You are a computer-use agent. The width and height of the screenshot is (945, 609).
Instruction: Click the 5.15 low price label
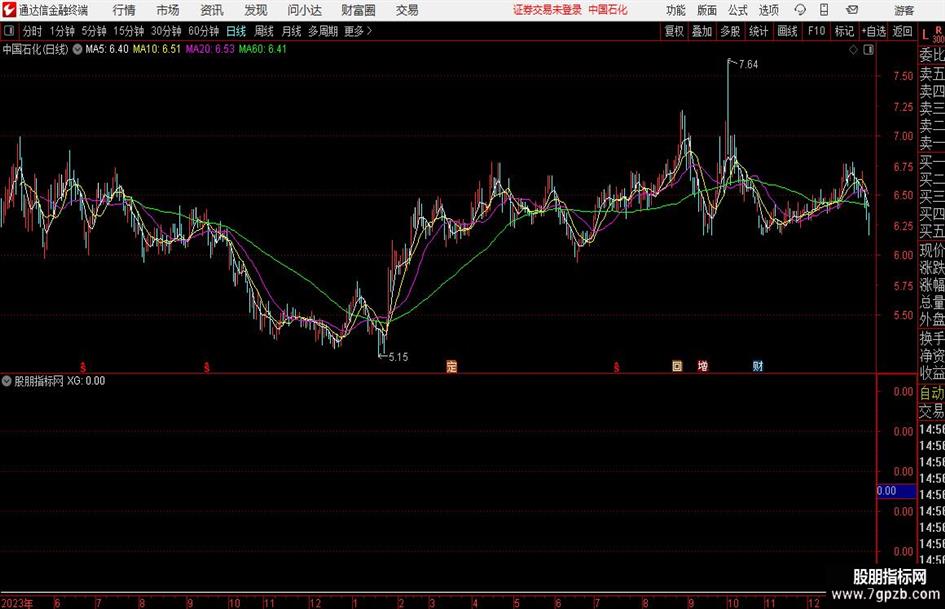398,357
